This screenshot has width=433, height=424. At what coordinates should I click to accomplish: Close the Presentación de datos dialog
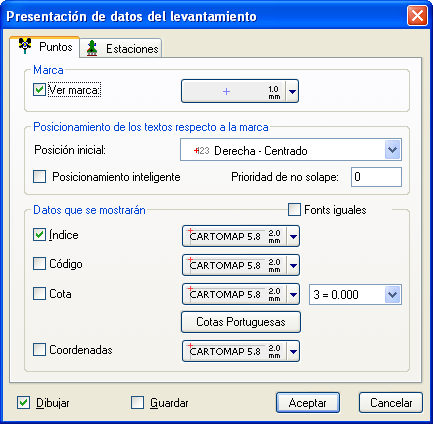pyautogui.click(x=417, y=16)
